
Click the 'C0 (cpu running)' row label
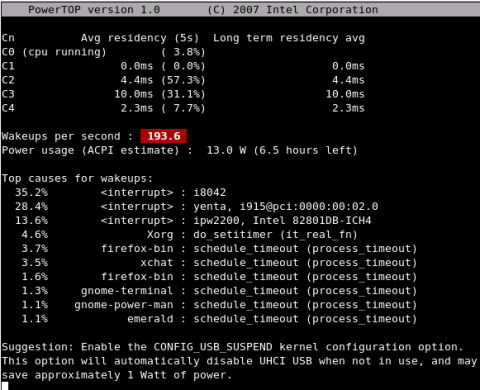point(54,52)
